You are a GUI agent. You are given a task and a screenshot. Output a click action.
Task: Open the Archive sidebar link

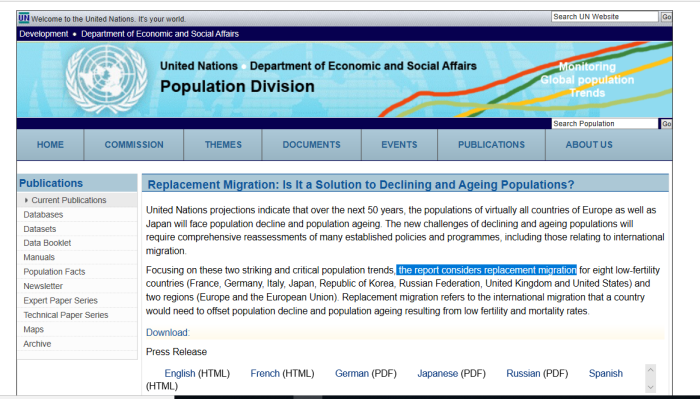click(38, 344)
